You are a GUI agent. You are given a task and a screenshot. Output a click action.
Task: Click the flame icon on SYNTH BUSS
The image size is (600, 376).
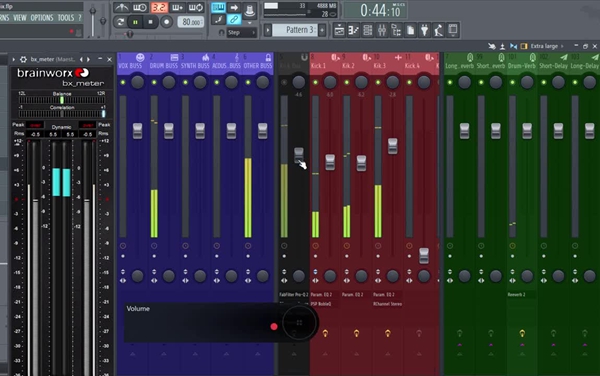205,57
